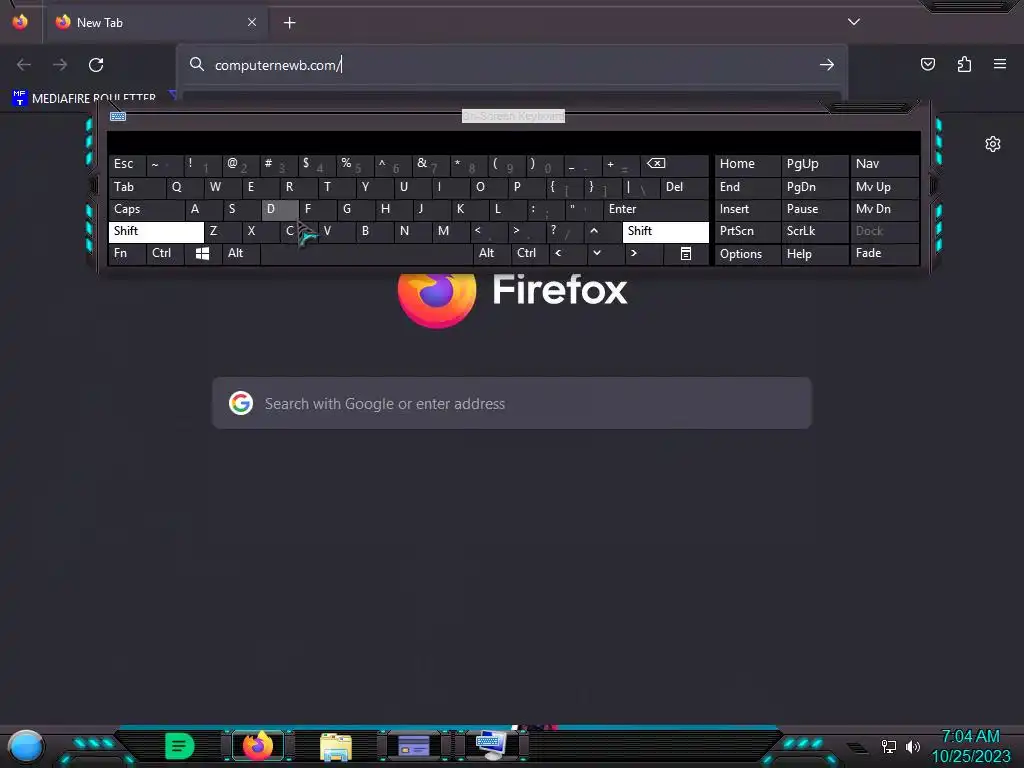1024x768 pixels.
Task: Click the Google logo in search box
Action: (241, 403)
